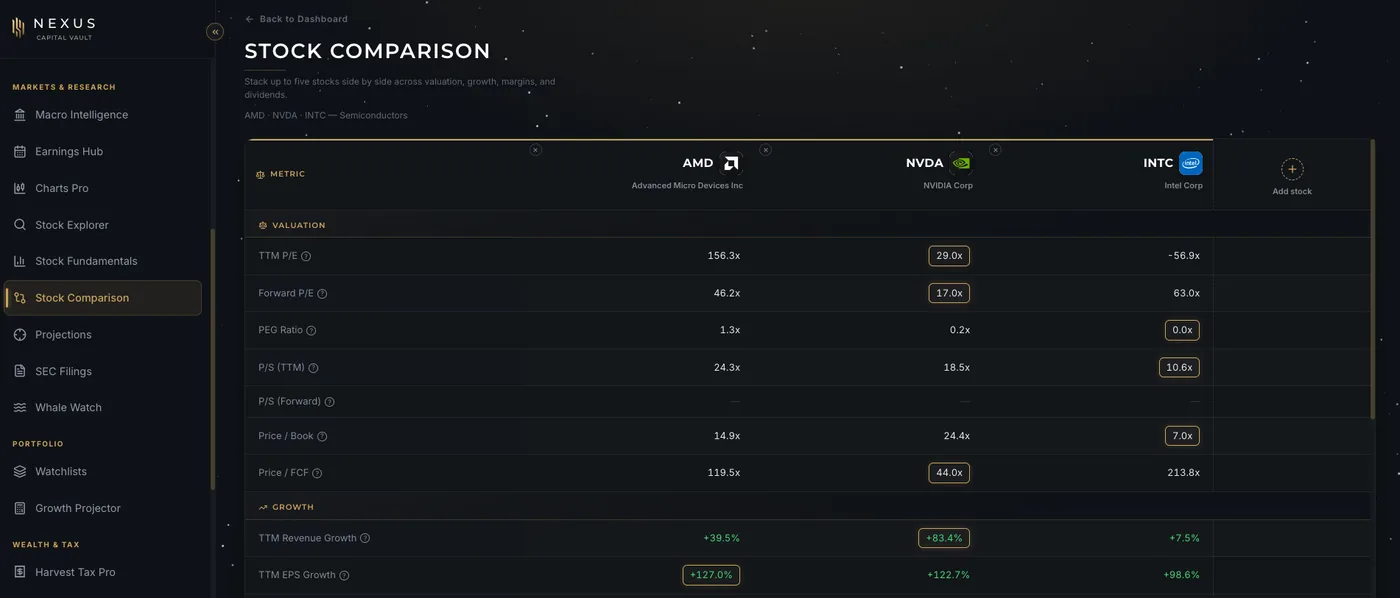Click the Projections icon in sidebar
This screenshot has width=1400, height=598.
point(20,335)
